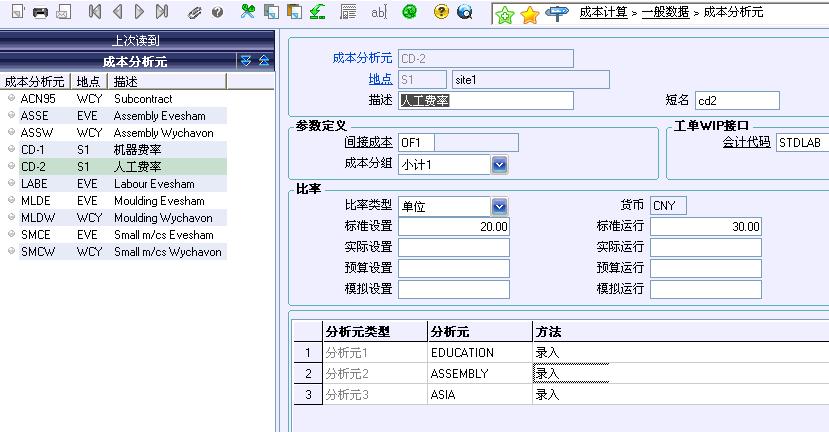Select CD-1 机器费率 row in list
The width and height of the screenshot is (829, 432).
coord(113,150)
